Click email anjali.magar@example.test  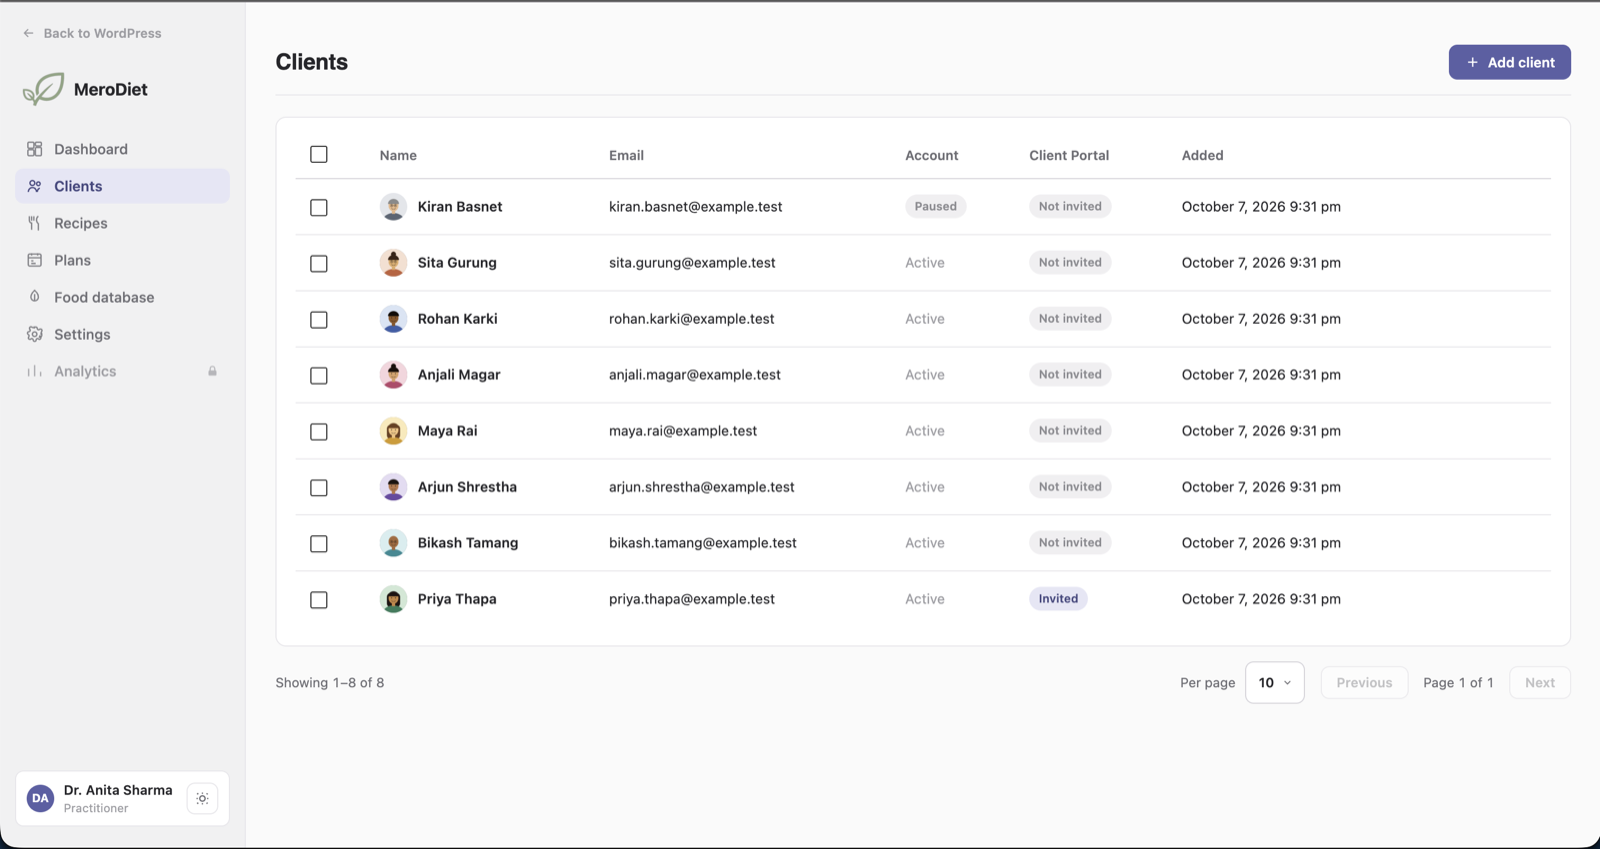(695, 375)
